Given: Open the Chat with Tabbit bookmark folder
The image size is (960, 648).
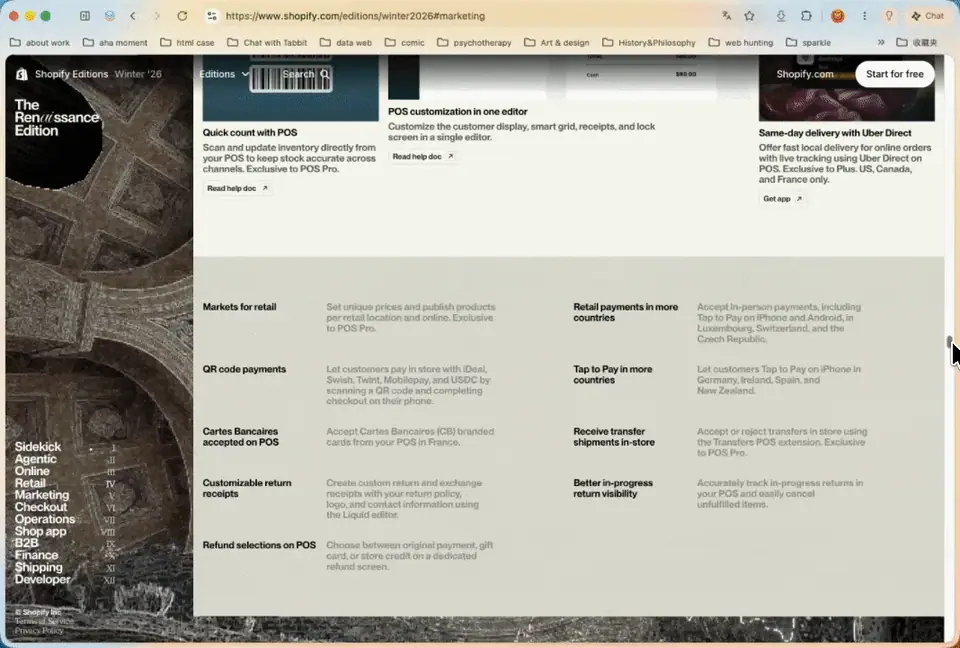Looking at the screenshot, I should coord(267,42).
